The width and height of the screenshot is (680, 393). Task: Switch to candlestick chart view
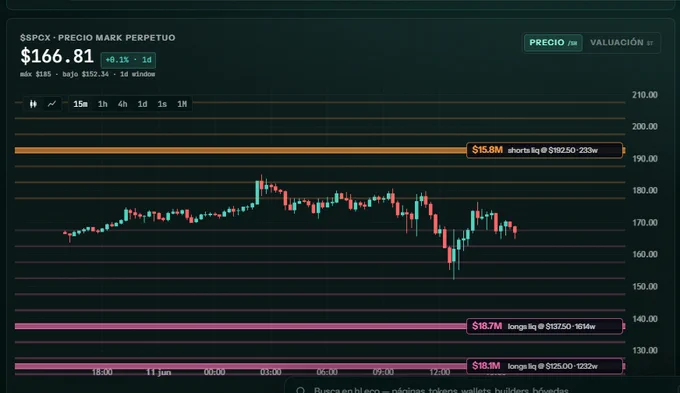[33, 104]
